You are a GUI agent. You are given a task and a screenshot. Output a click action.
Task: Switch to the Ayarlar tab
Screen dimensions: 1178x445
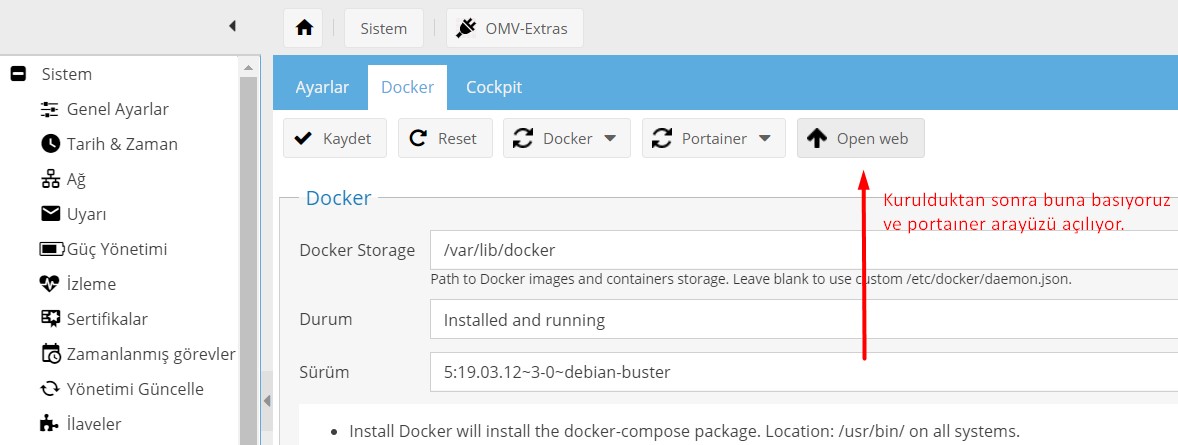pyautogui.click(x=322, y=87)
